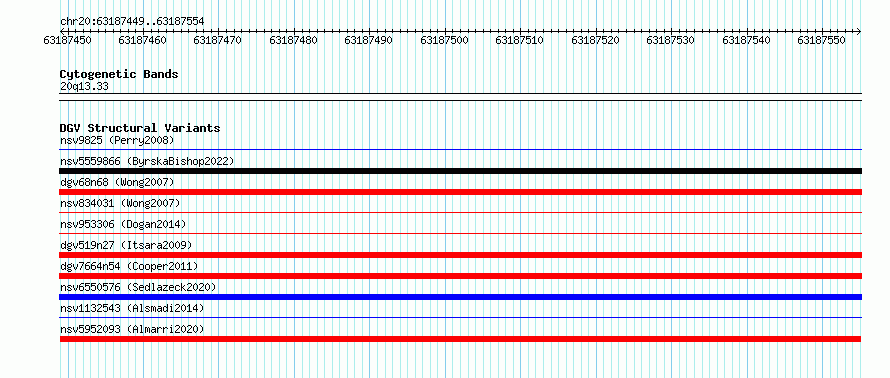Open variant nsv5559866 (ByrskaBishop2022) label
The image size is (890, 378).
(x=147, y=161)
